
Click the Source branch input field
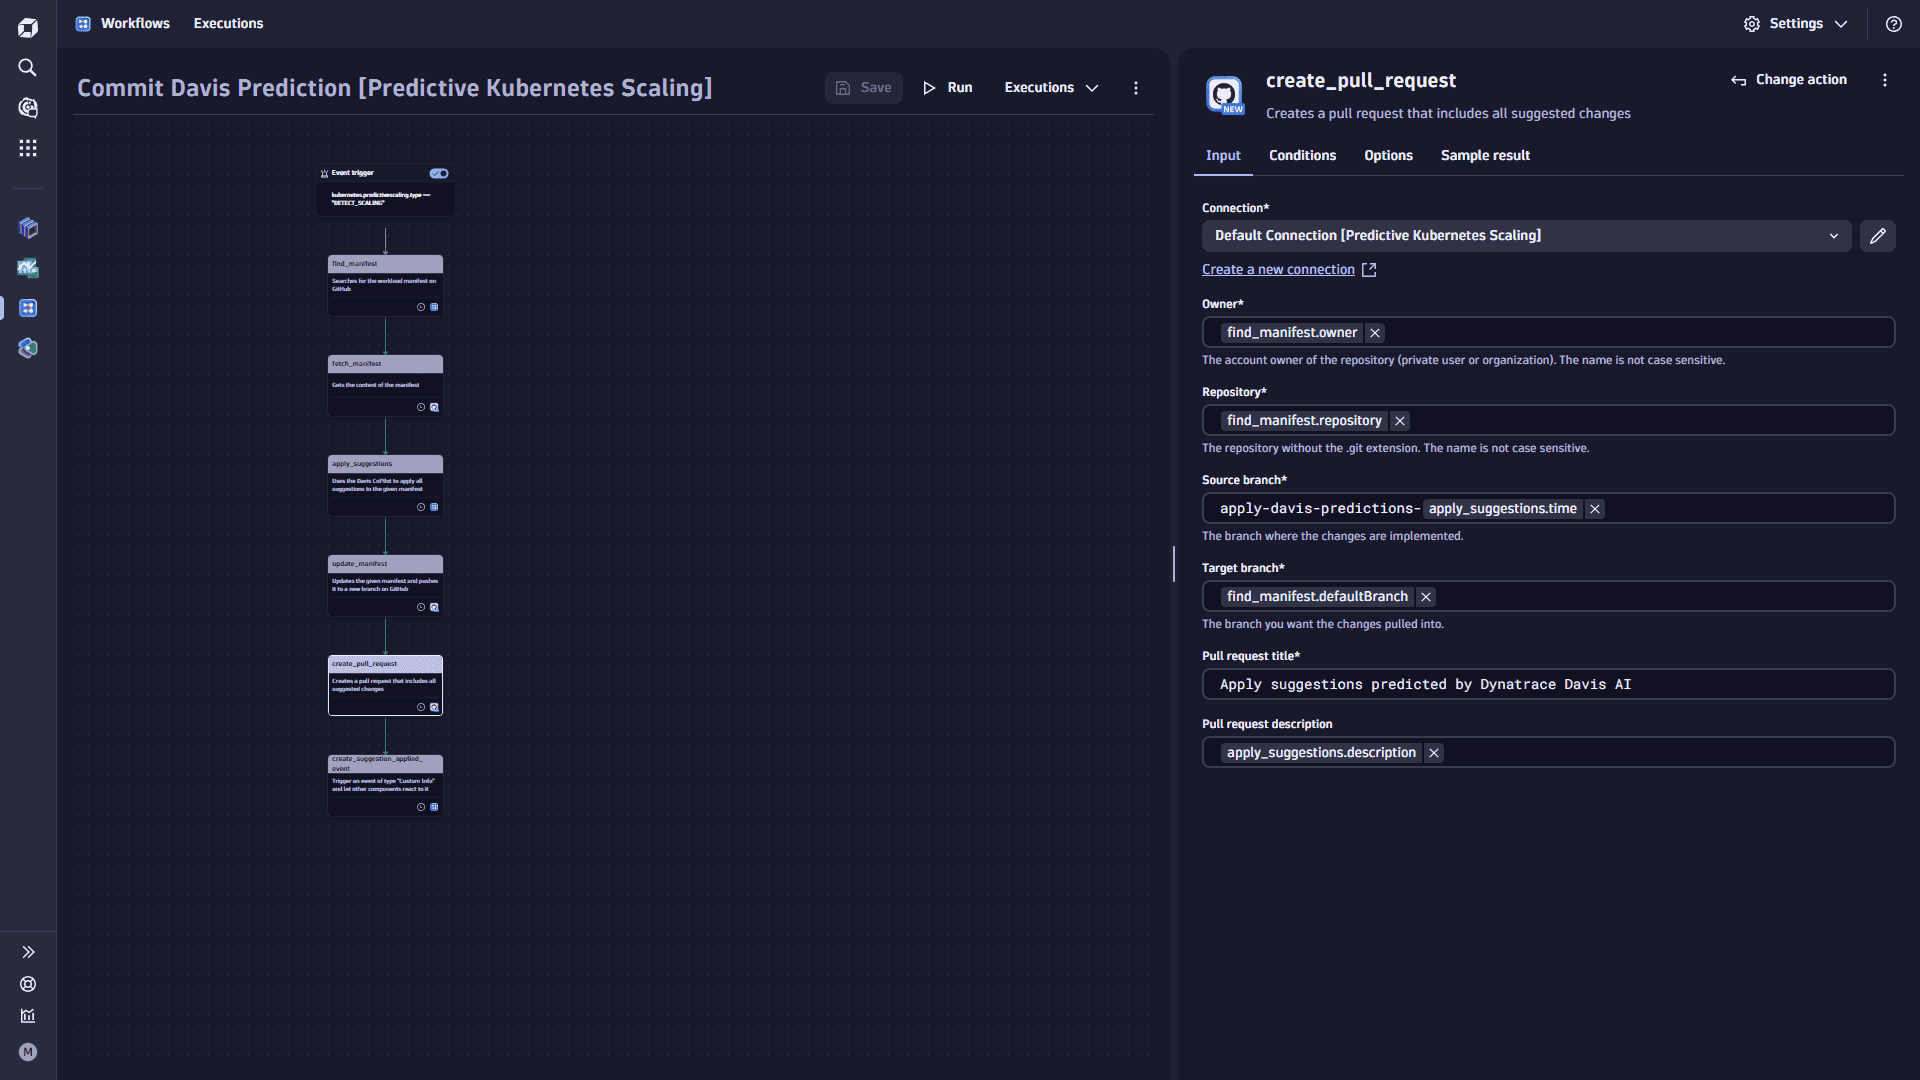1548,509
